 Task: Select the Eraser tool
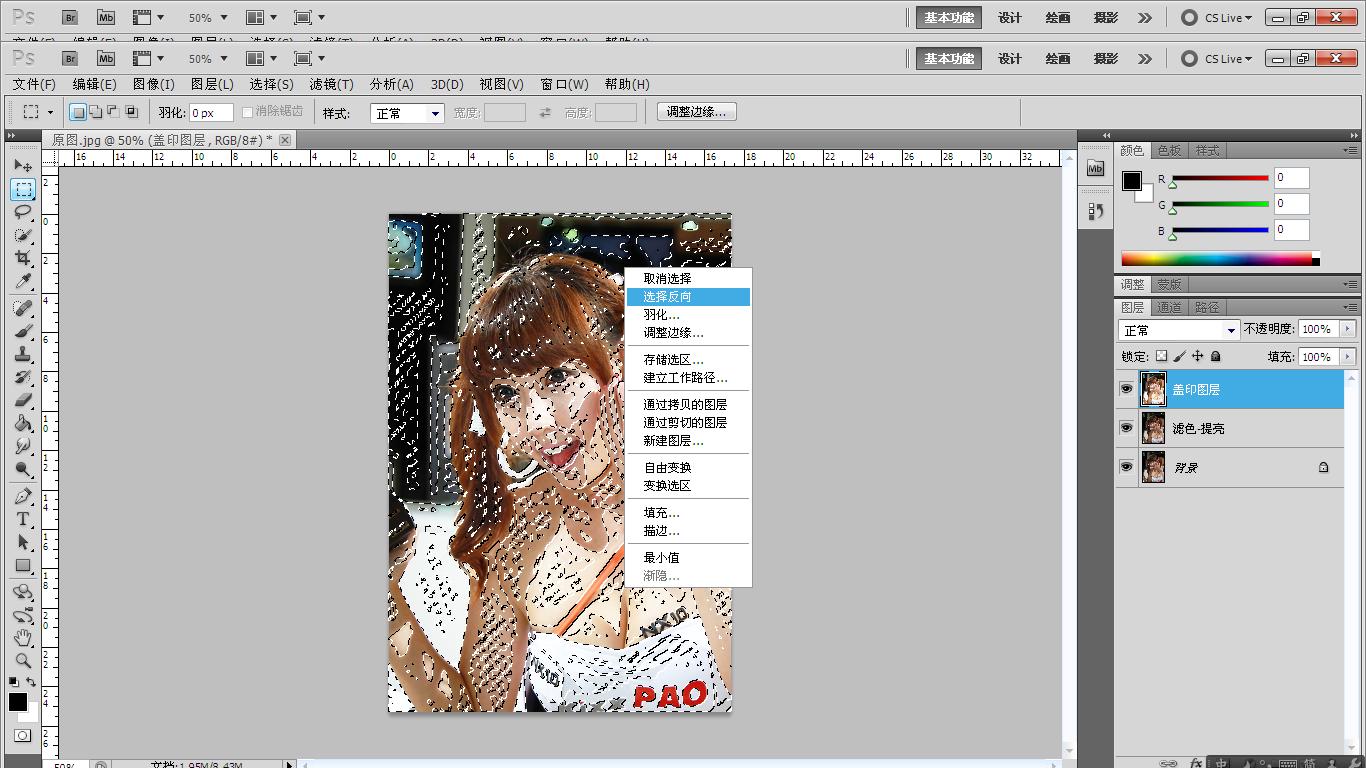[x=22, y=400]
